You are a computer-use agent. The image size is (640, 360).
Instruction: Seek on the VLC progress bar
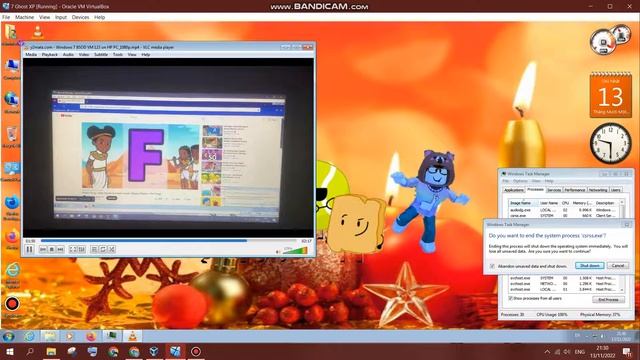click(x=169, y=241)
